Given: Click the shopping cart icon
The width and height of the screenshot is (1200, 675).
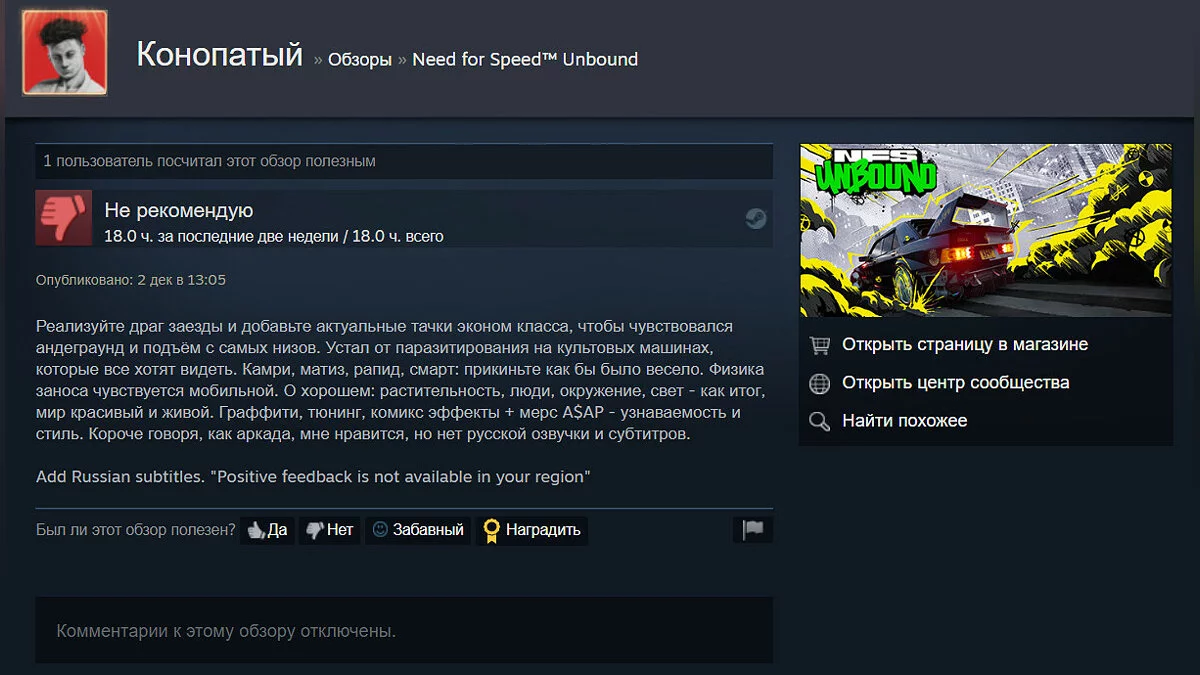Looking at the screenshot, I should [x=820, y=345].
